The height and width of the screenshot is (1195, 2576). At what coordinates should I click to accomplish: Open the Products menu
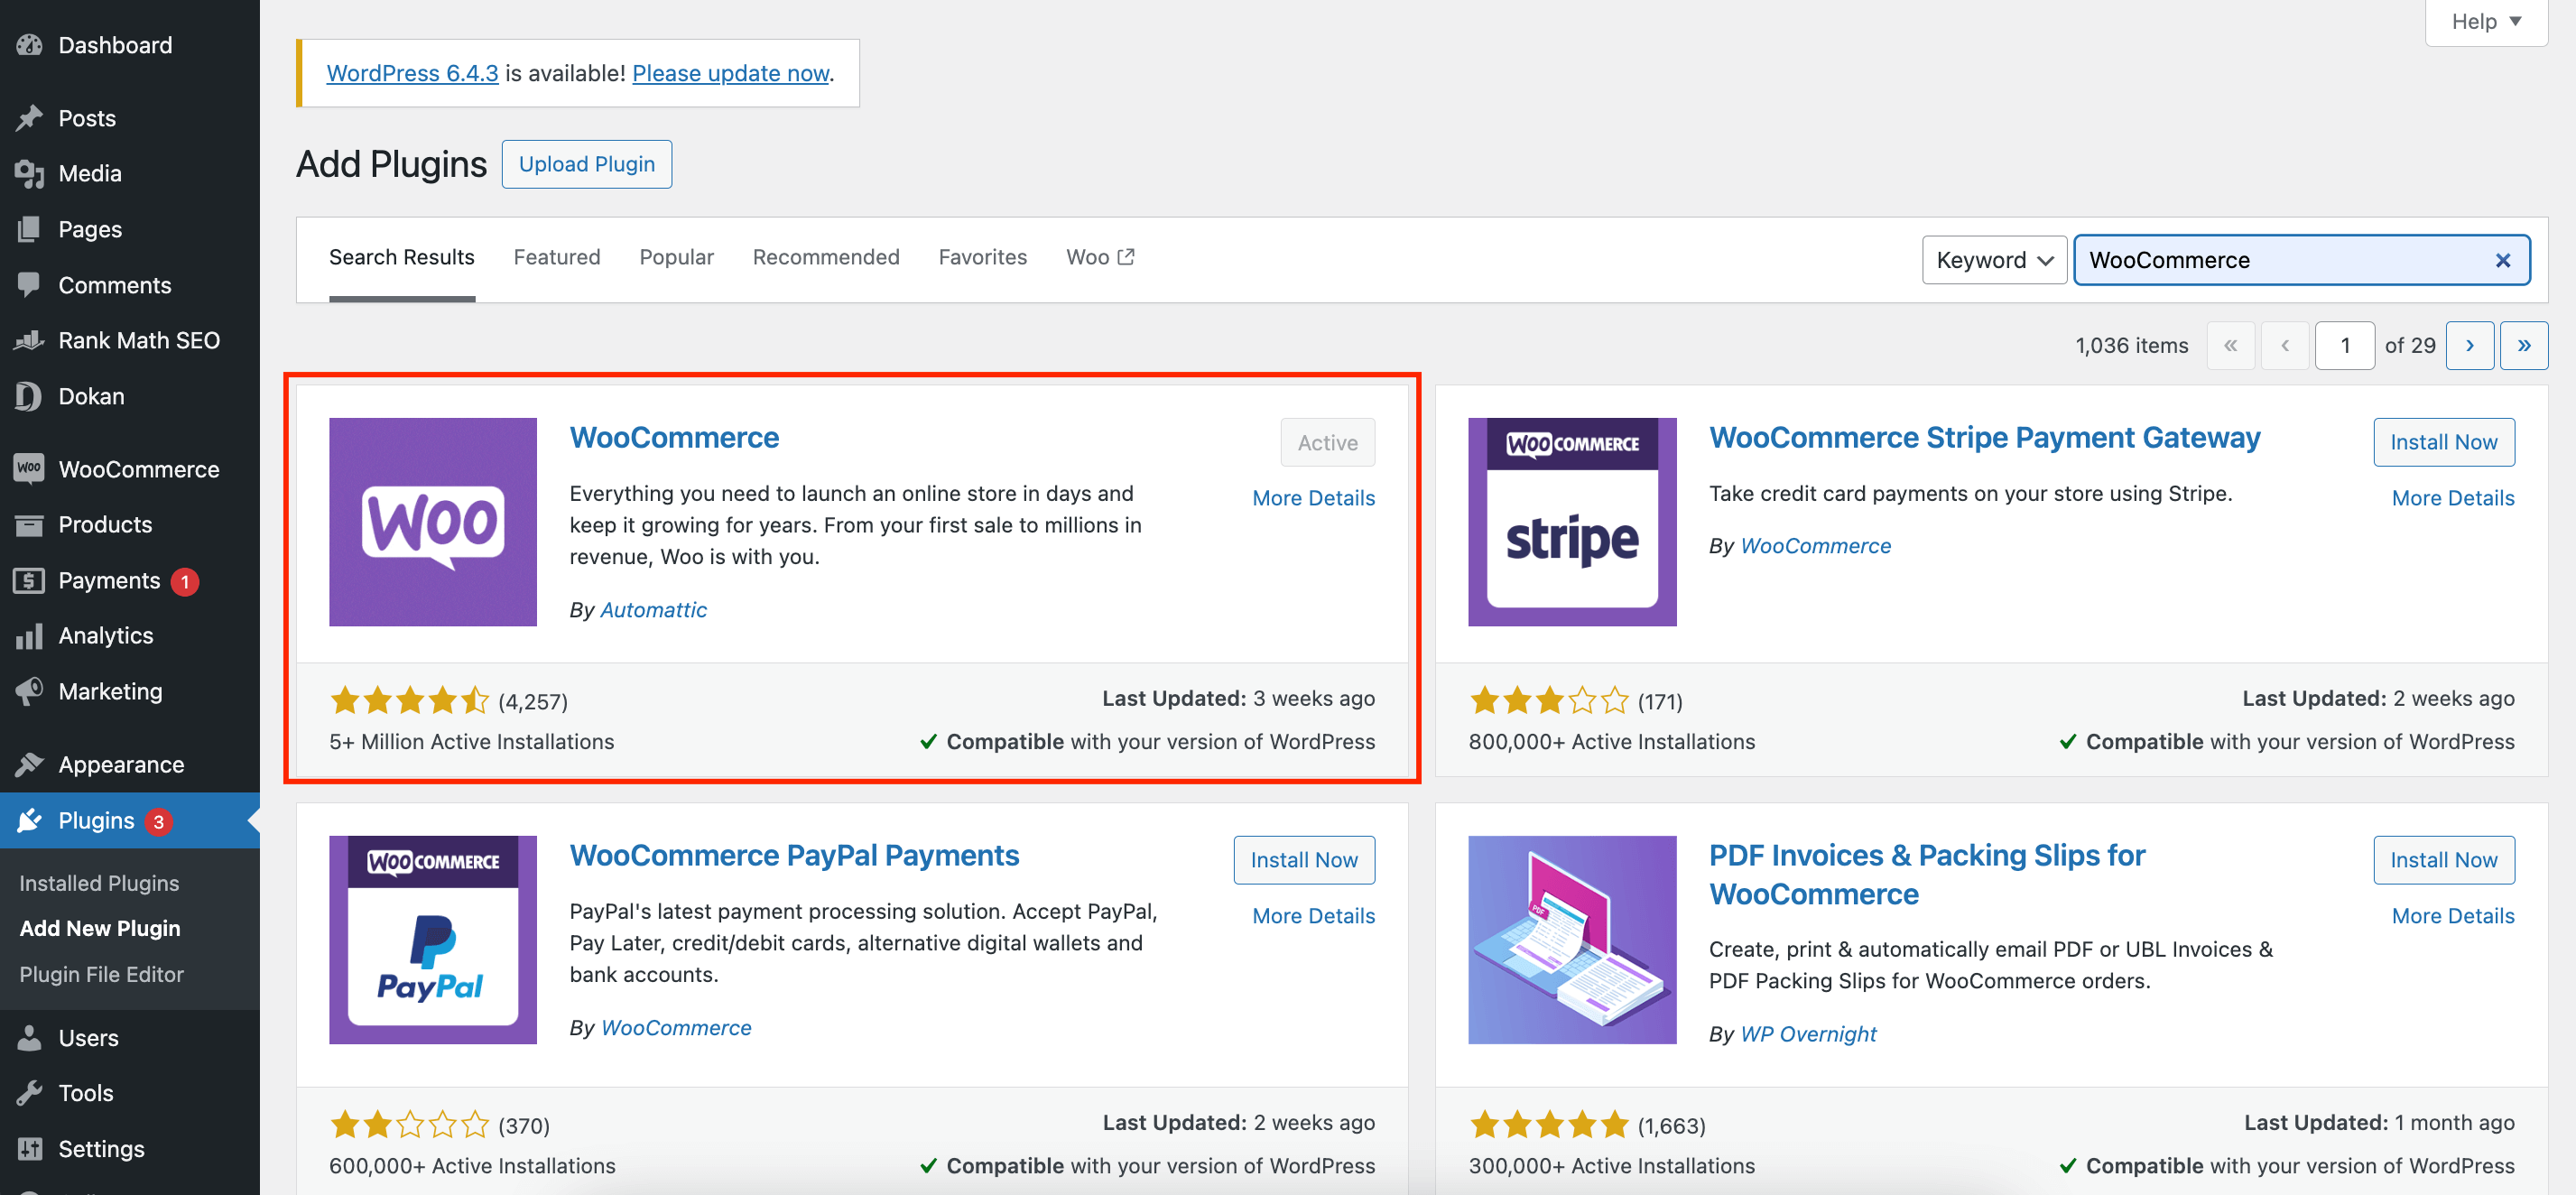click(x=104, y=524)
